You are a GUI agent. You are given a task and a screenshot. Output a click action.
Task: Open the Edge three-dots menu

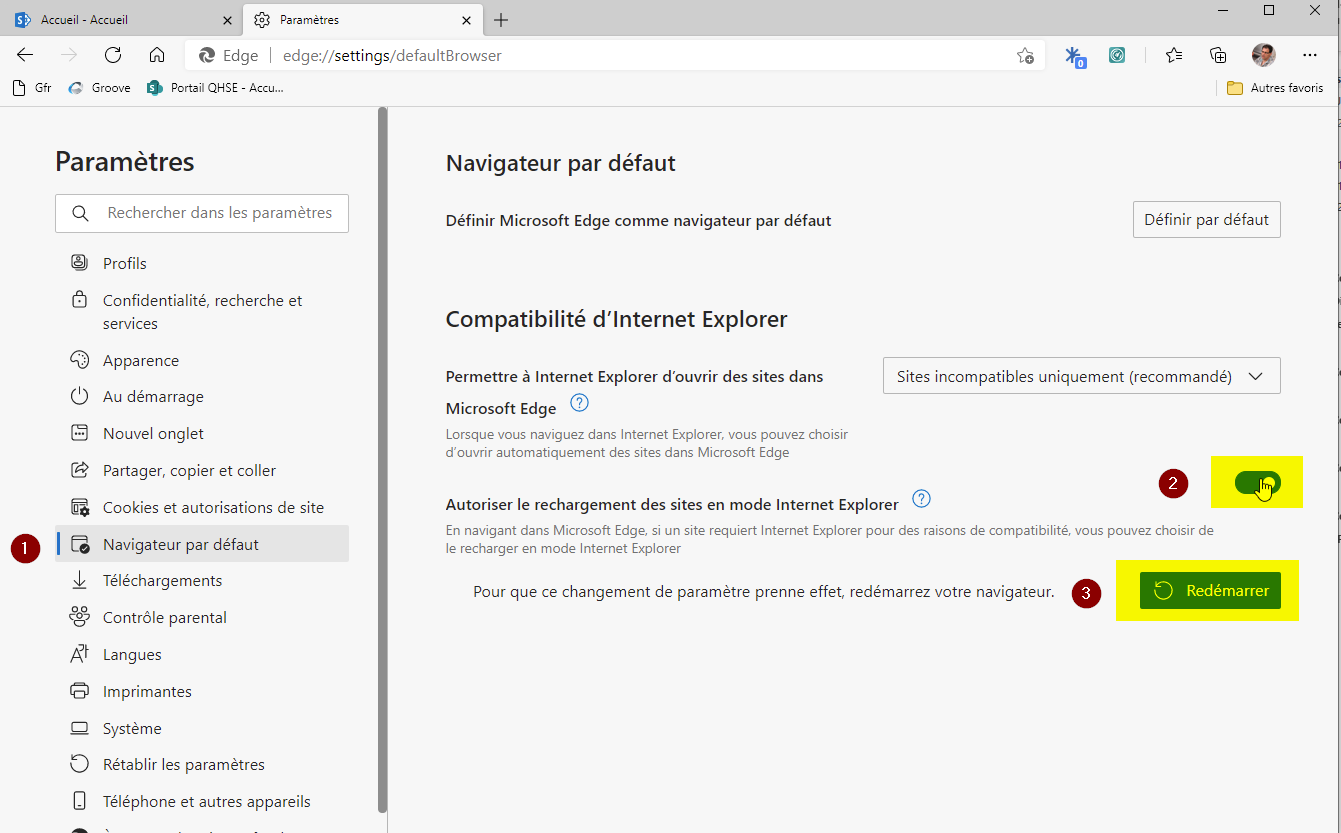point(1310,55)
